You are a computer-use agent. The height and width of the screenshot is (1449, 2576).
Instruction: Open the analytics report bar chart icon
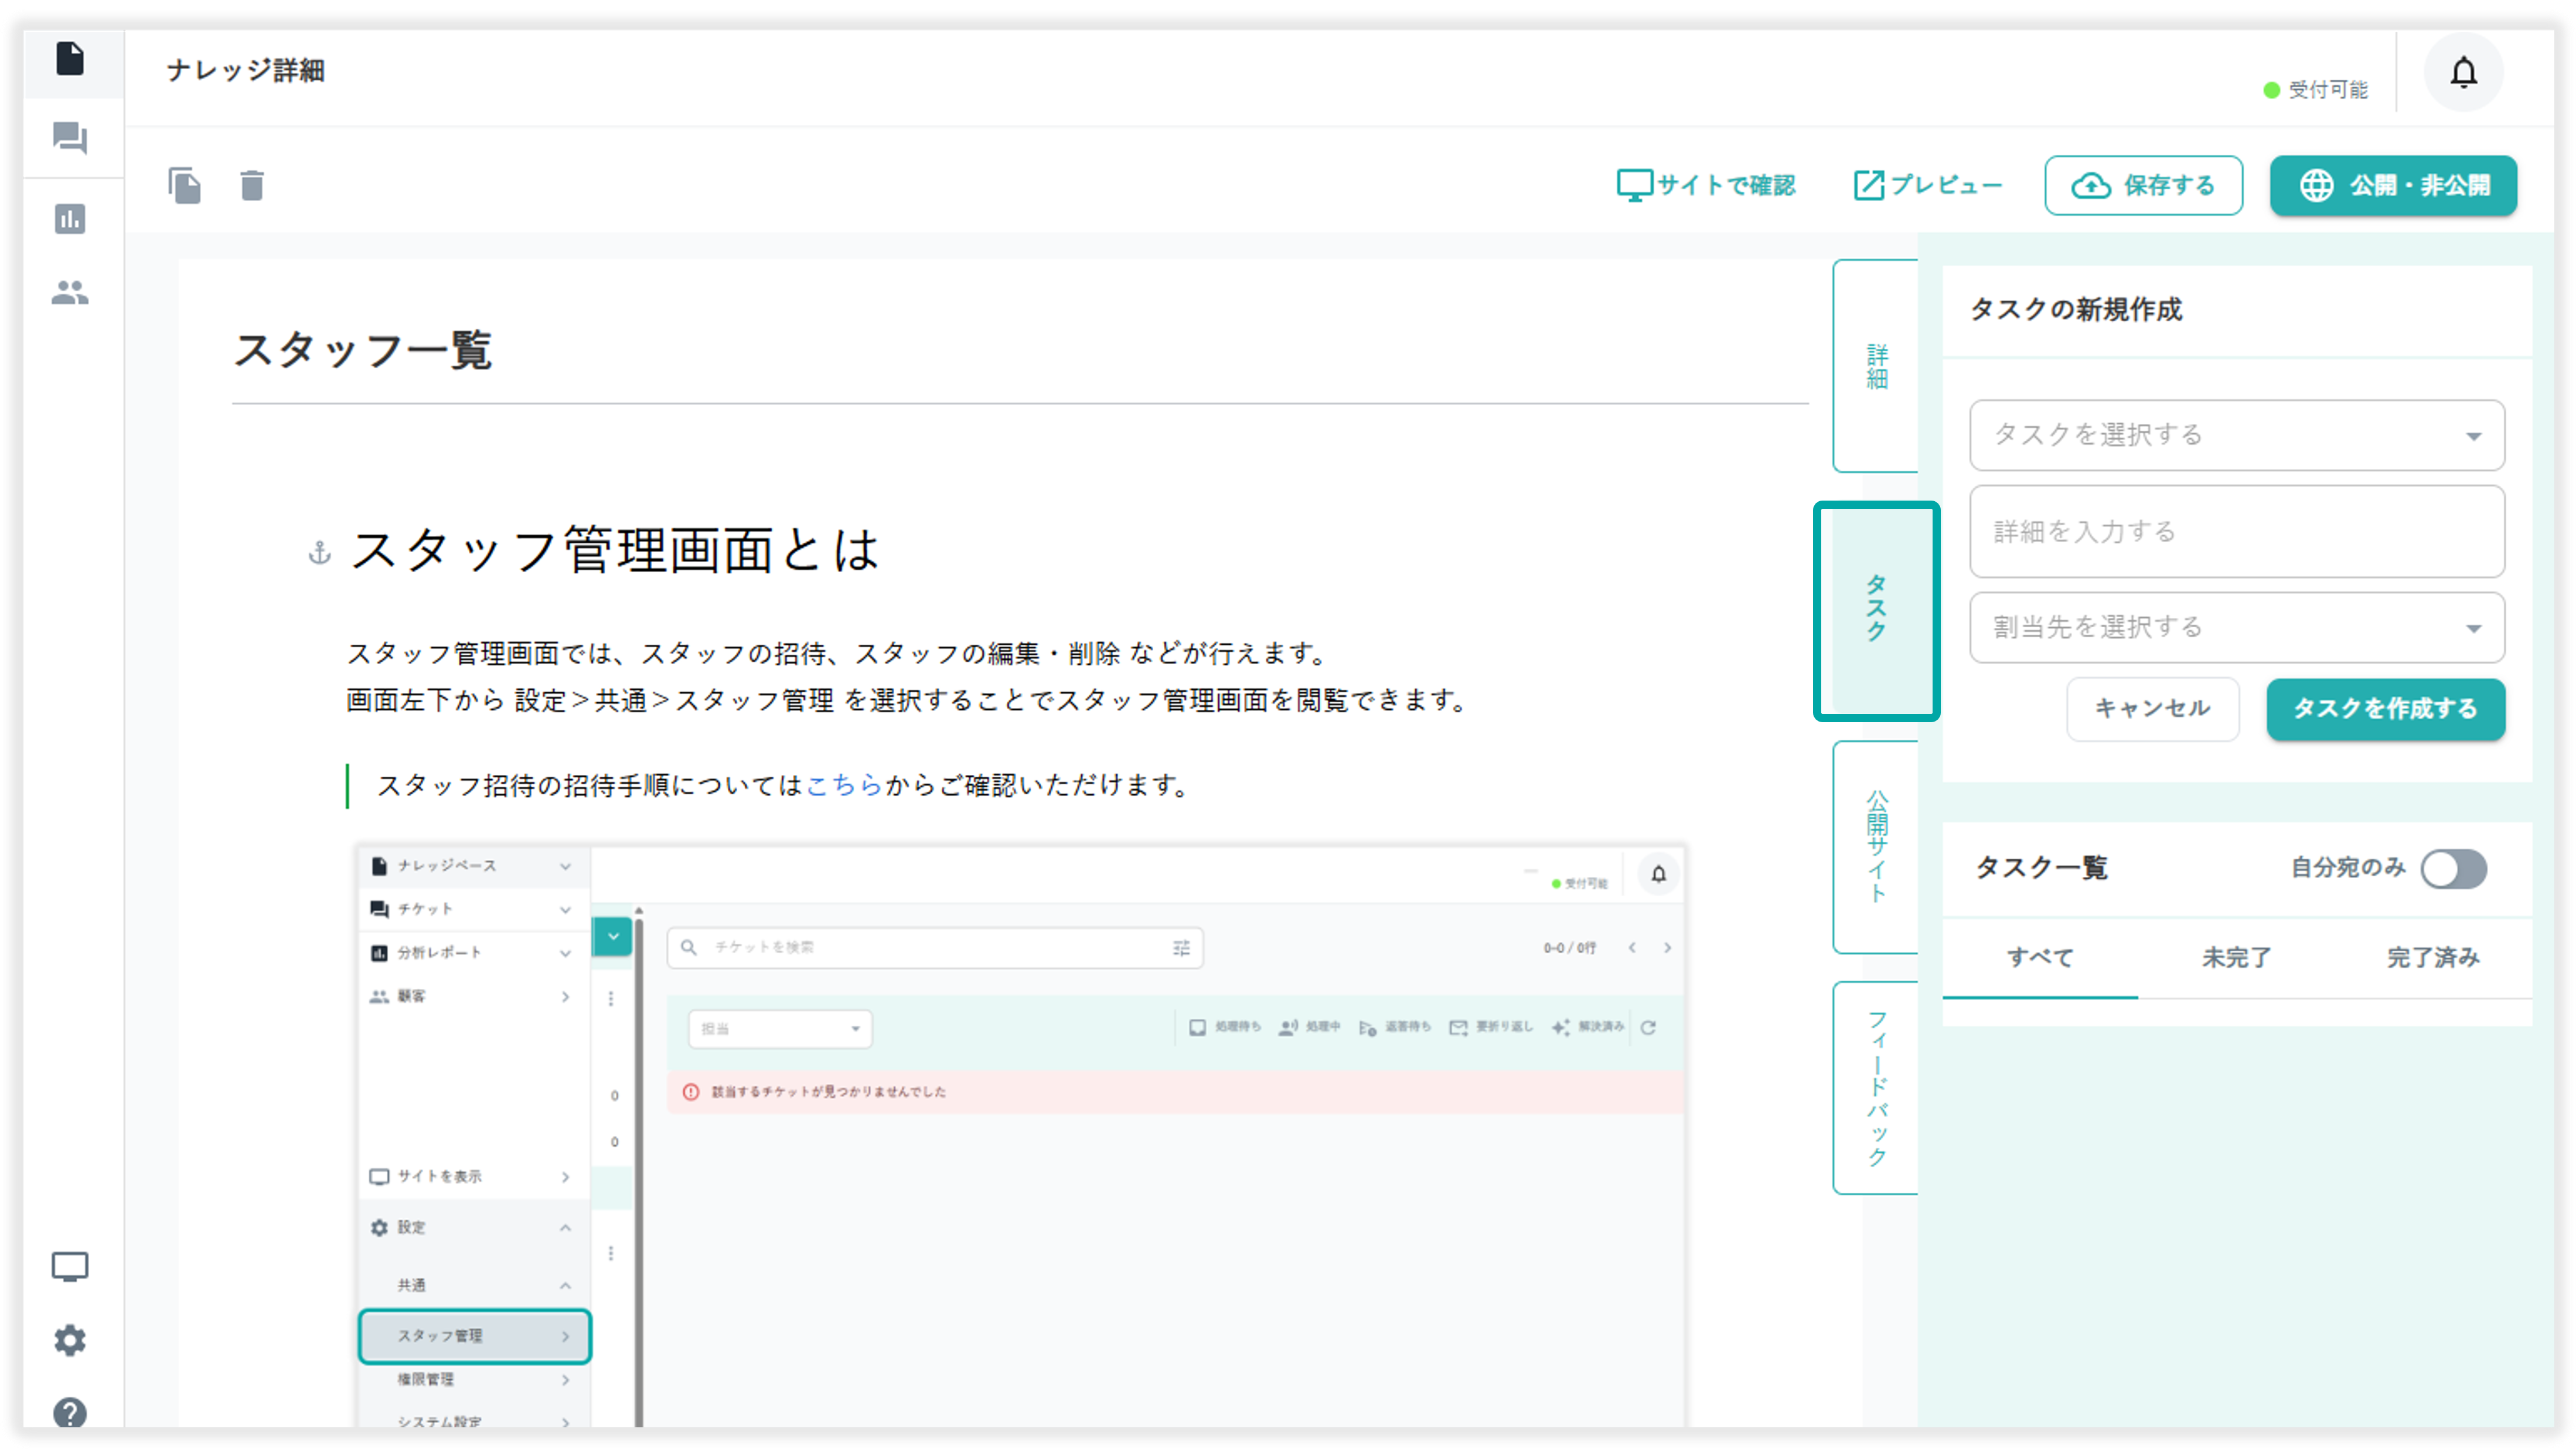tap(70, 218)
